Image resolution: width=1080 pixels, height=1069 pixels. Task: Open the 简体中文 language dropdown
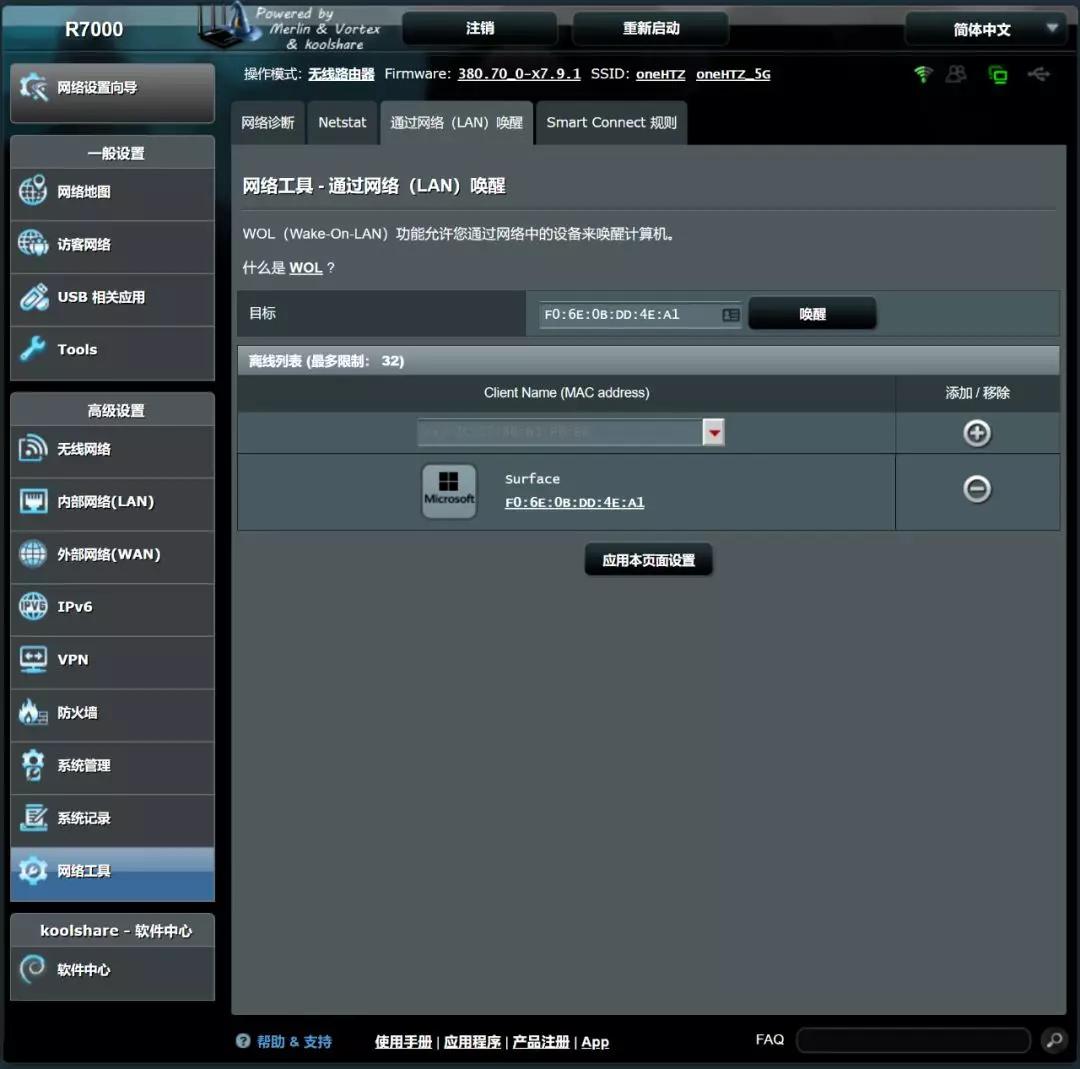984,29
